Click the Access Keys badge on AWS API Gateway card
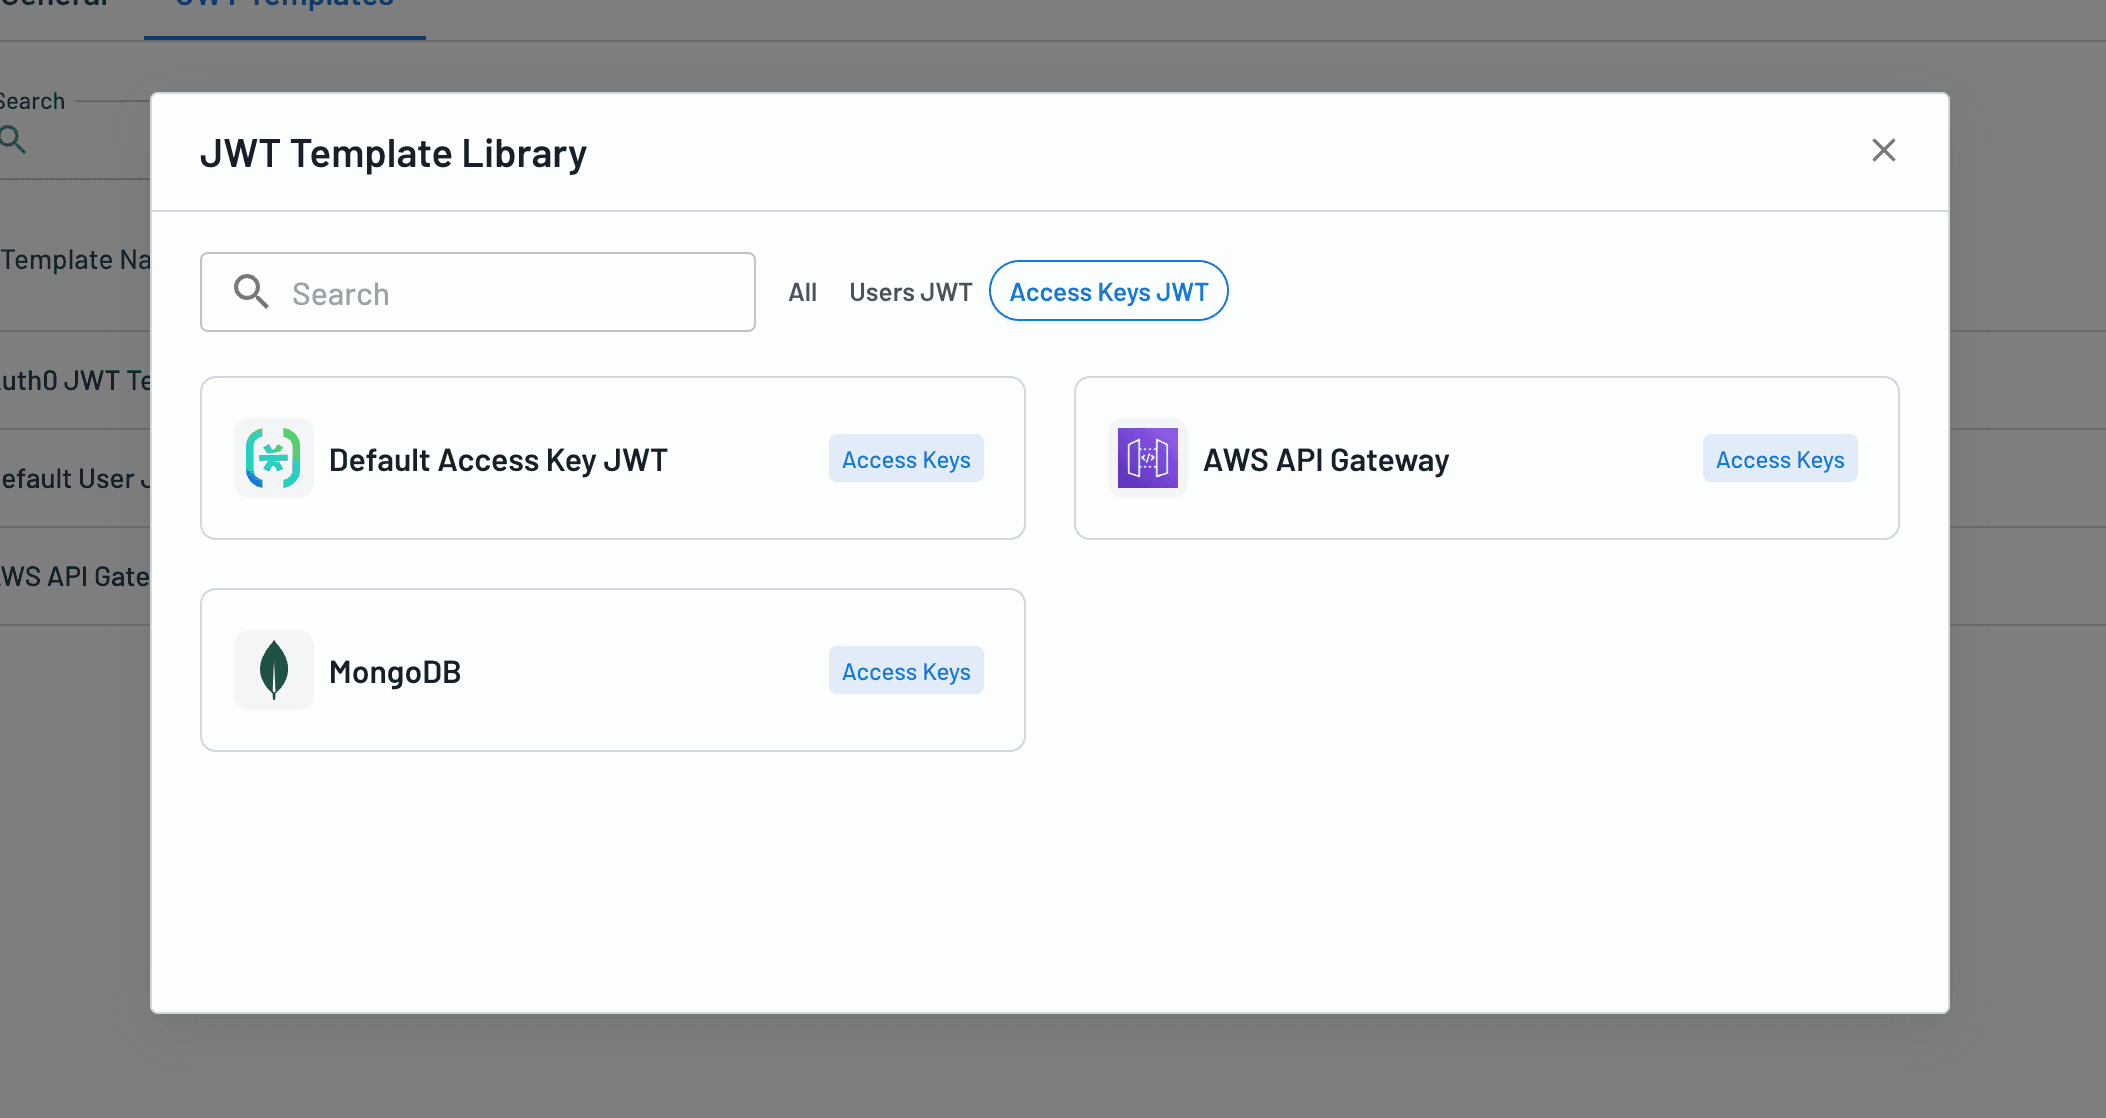Viewport: 2106px width, 1118px height. pos(1779,459)
